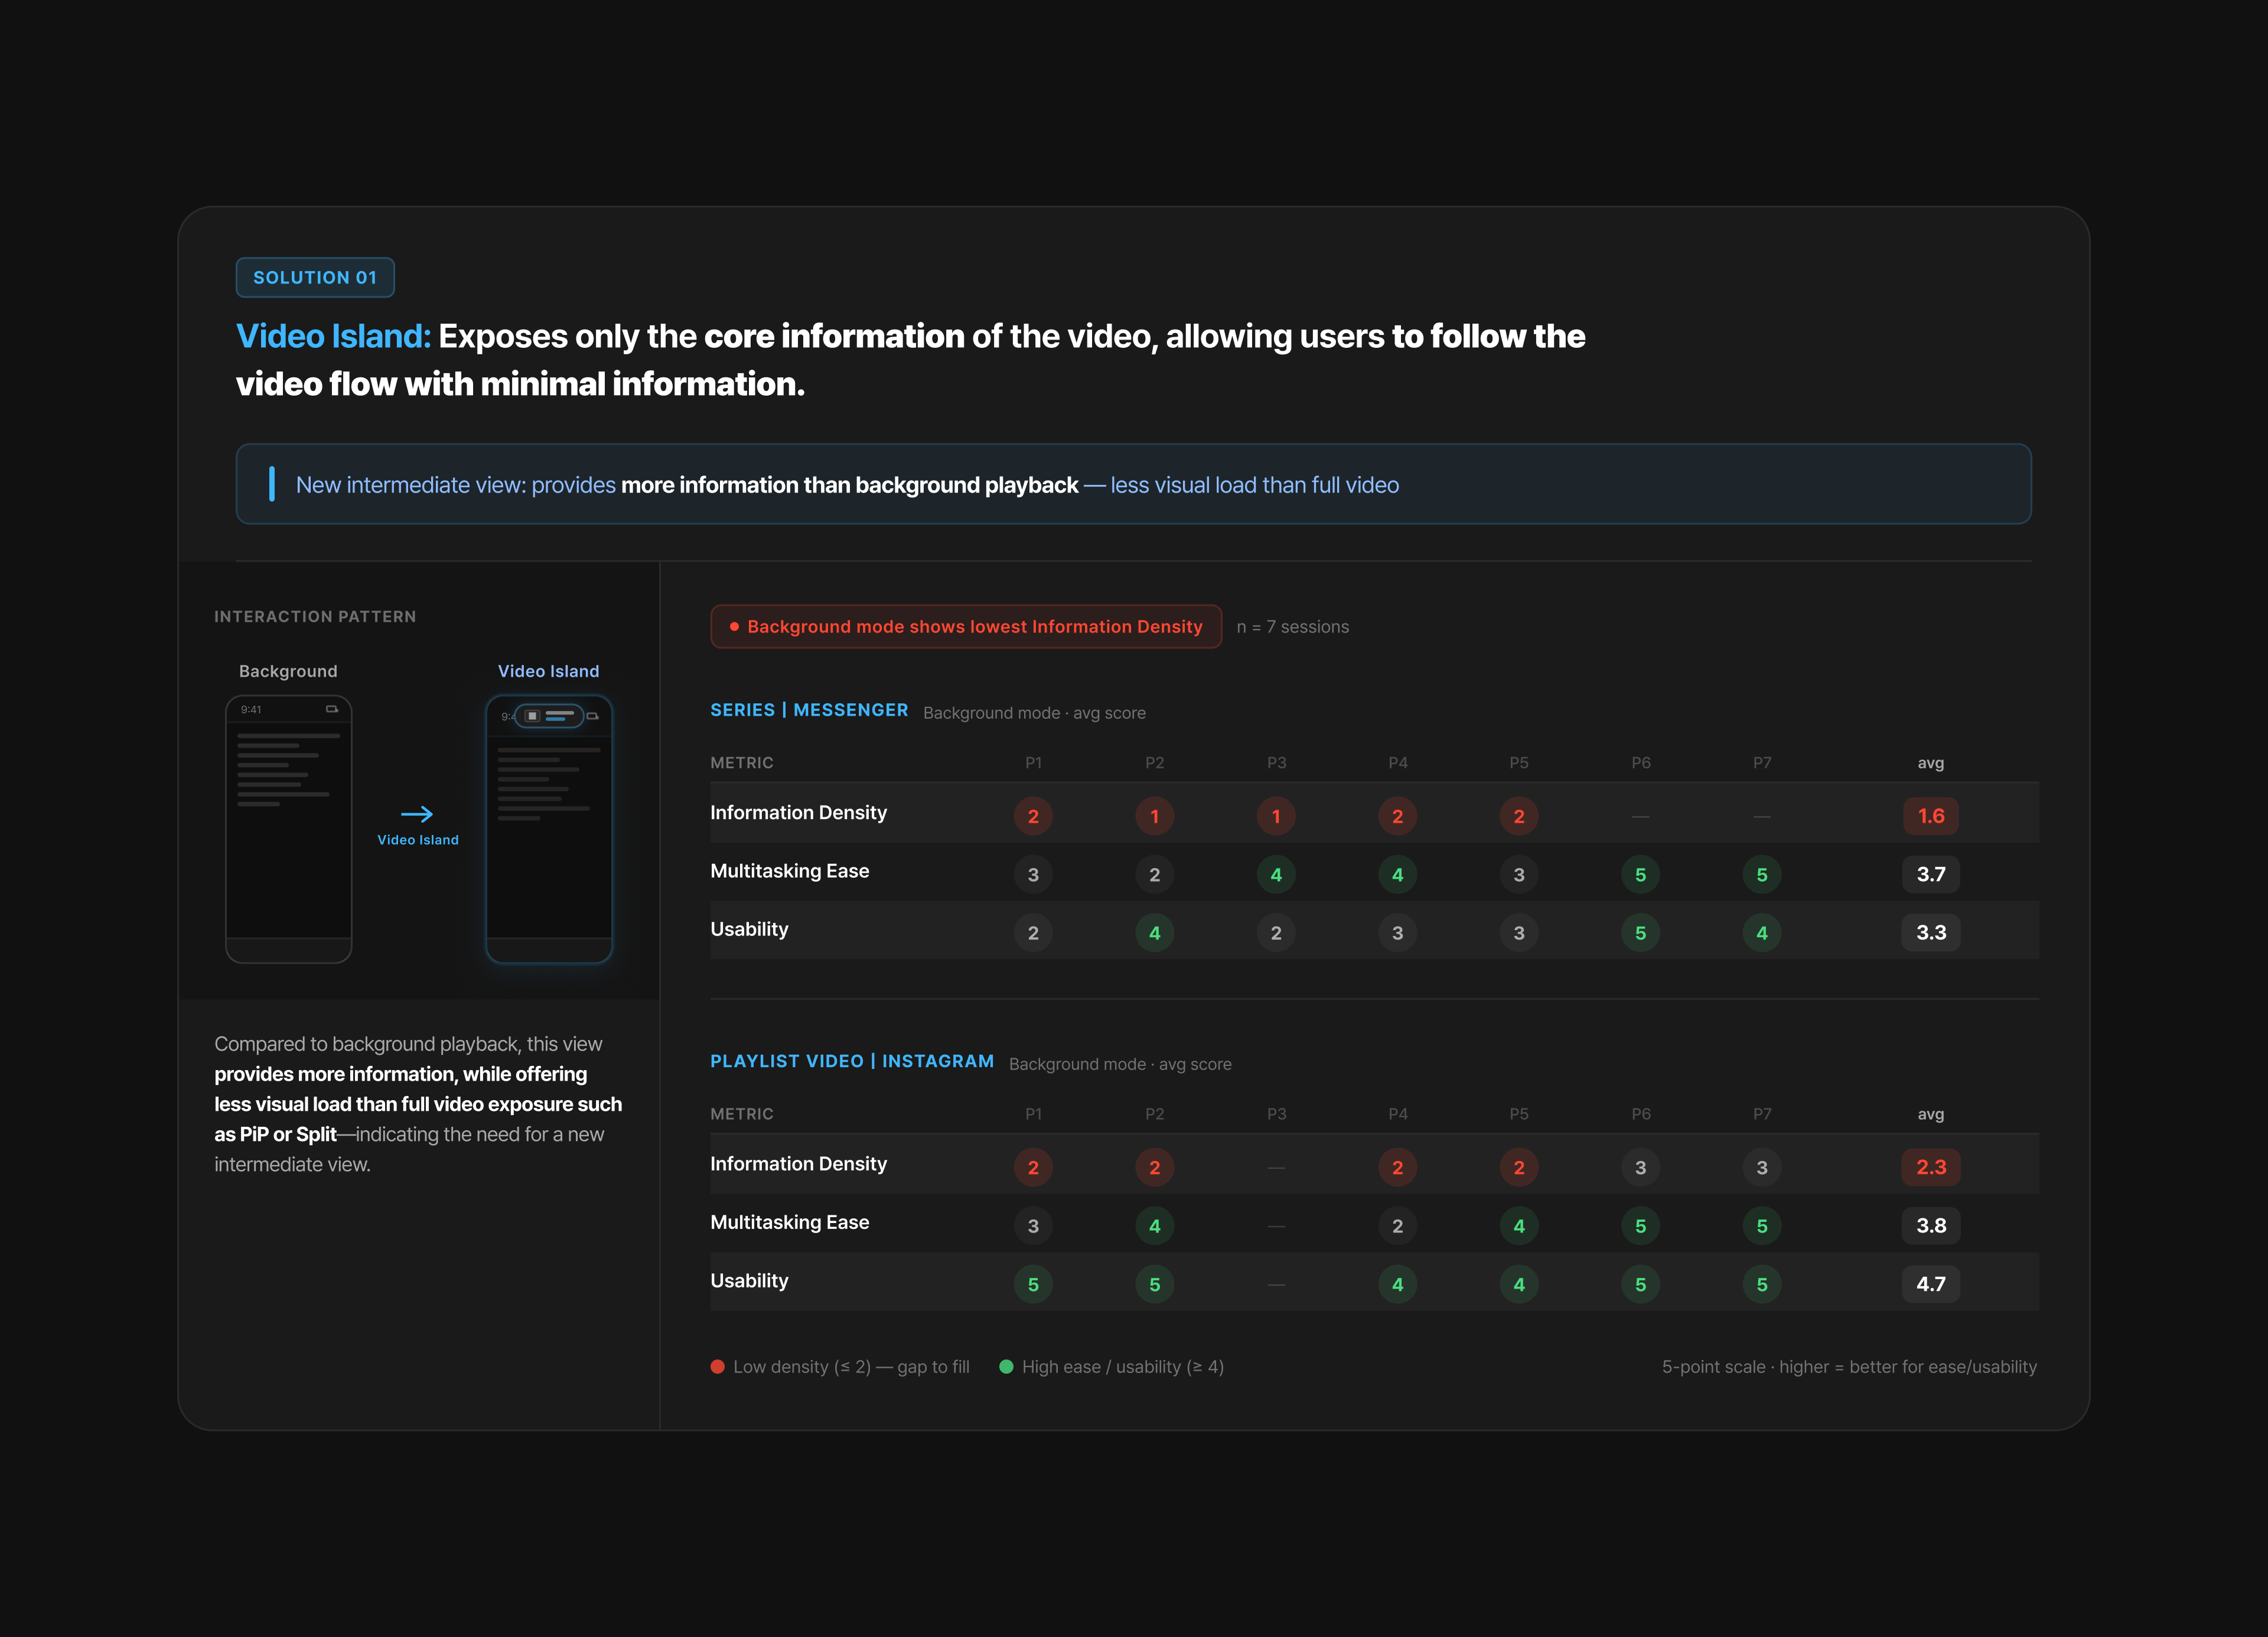
Task: Click the red 2.3 average score chip
Action: pyautogui.click(x=1930, y=1167)
